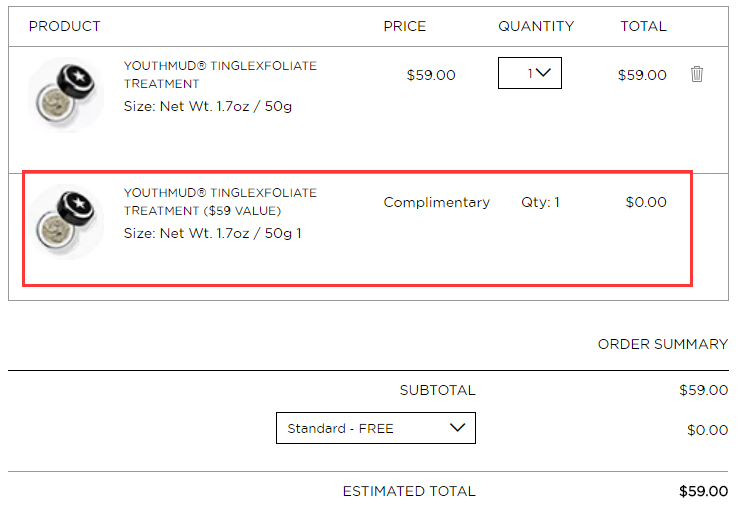
Task: Click the TOTAL column header
Action: (x=643, y=26)
